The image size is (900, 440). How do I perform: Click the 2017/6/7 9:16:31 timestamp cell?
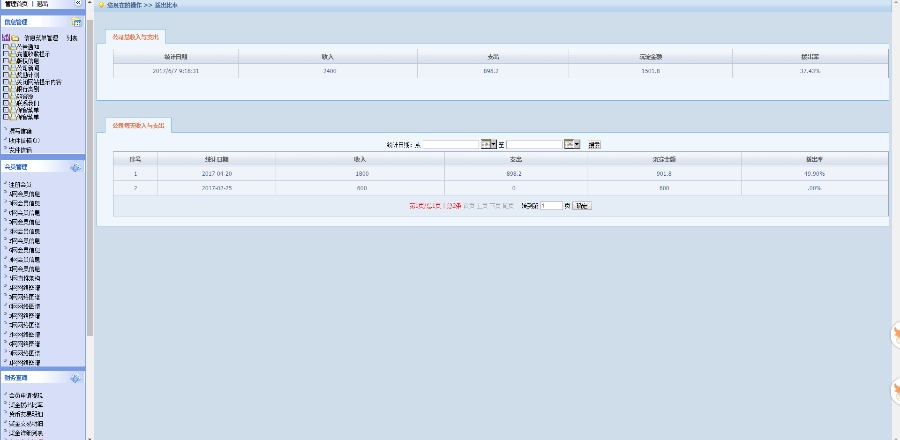point(176,71)
